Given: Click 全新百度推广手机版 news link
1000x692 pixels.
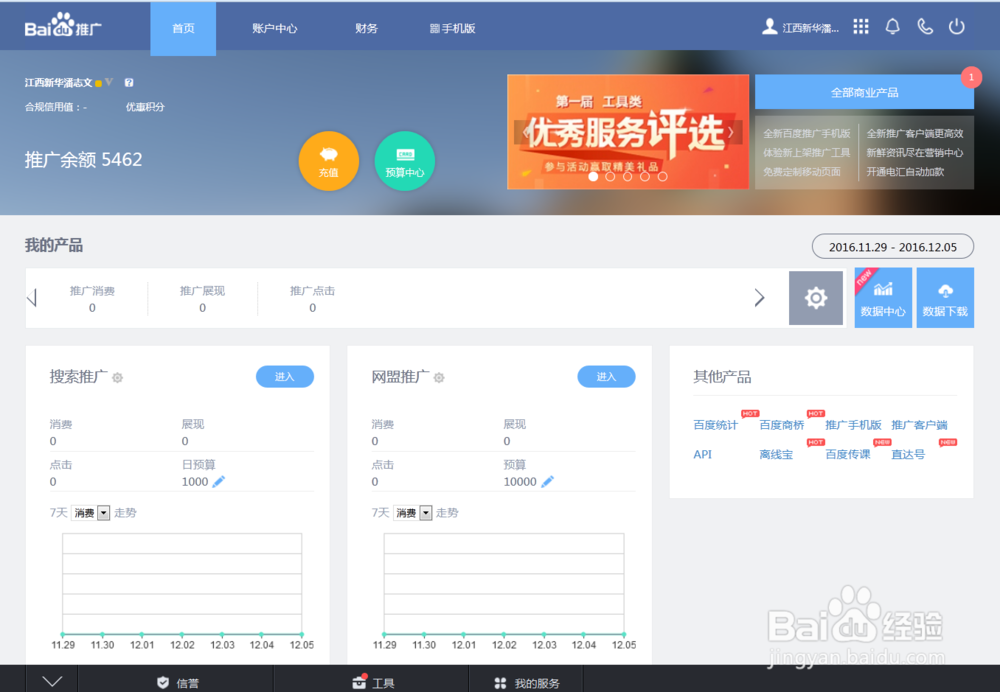Looking at the screenshot, I should pos(807,133).
